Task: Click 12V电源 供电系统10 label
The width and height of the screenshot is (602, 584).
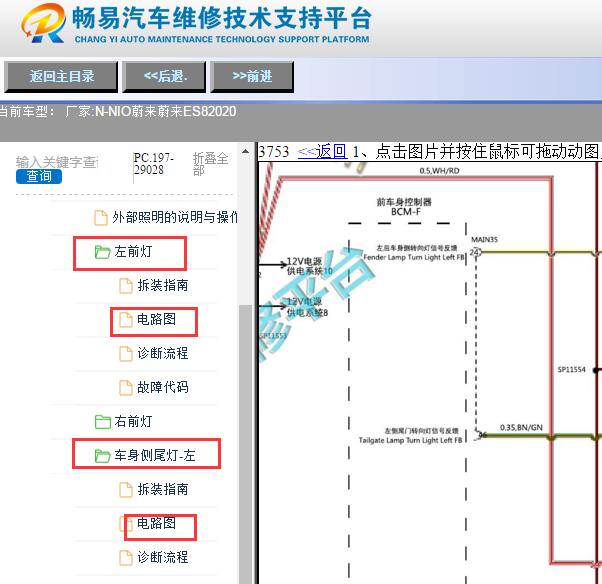Action: 310,266
